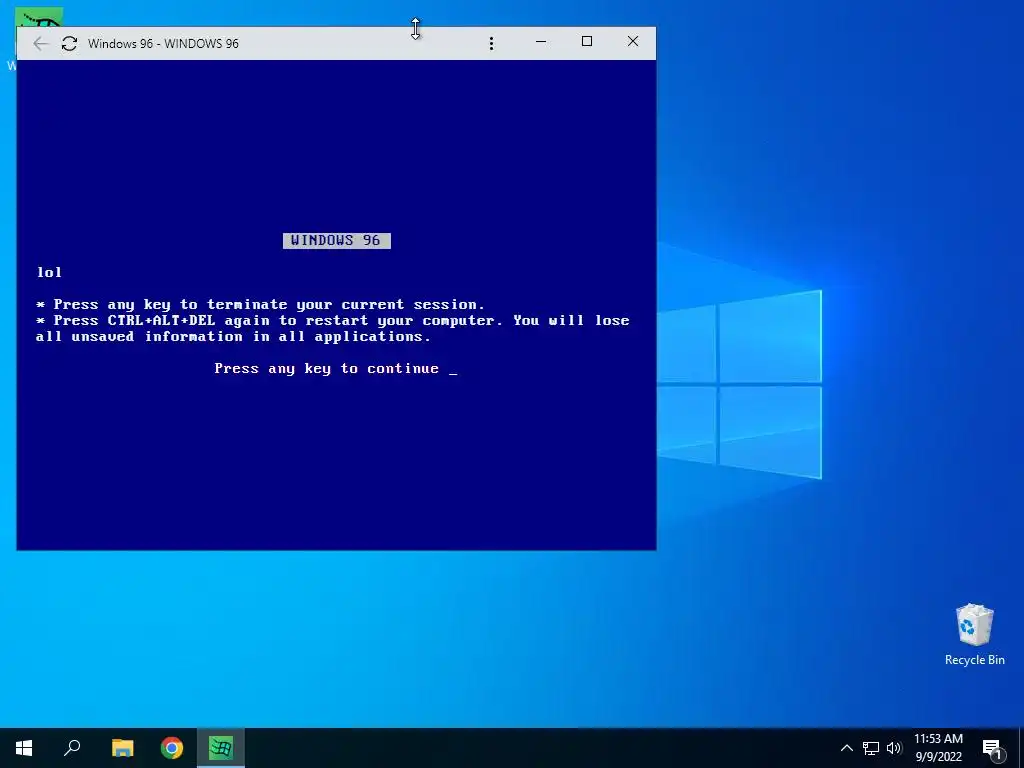The width and height of the screenshot is (1024, 768).
Task: Go back using the window's back arrow
Action: pos(40,44)
